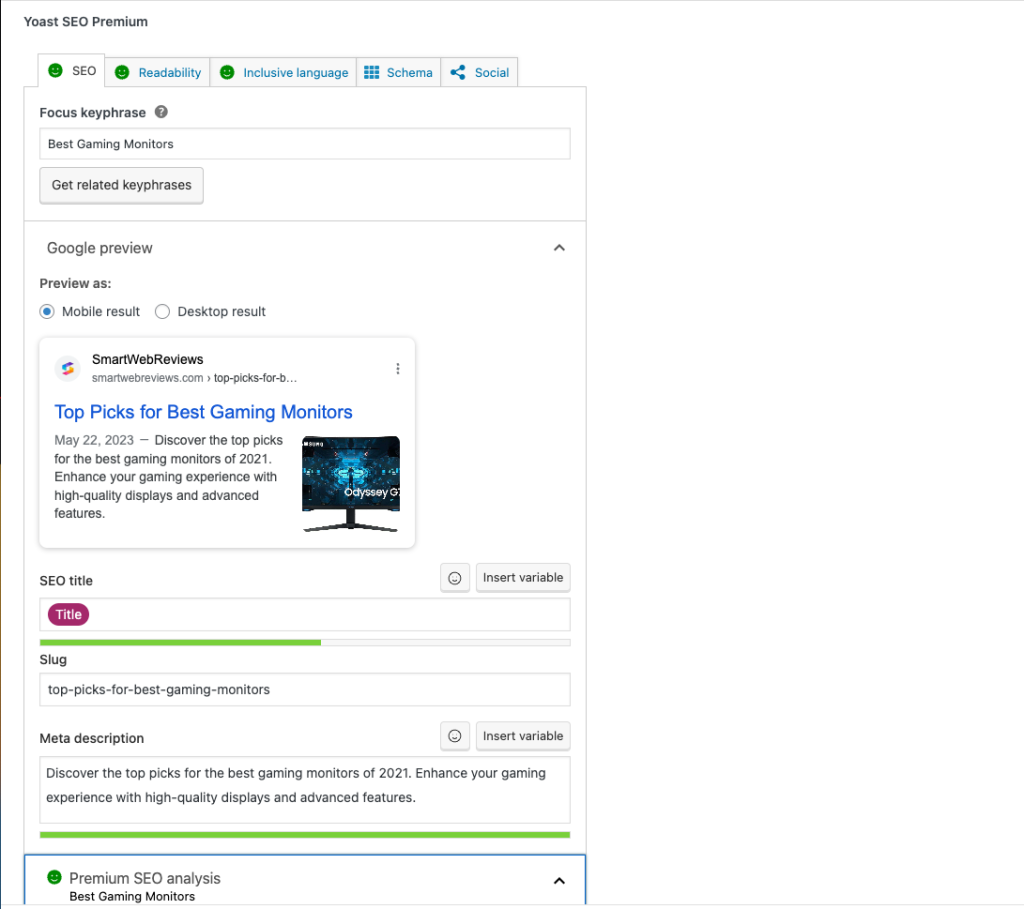Click the gaming monitor thumbnail in preview
The height and width of the screenshot is (909, 1024).
(351, 484)
